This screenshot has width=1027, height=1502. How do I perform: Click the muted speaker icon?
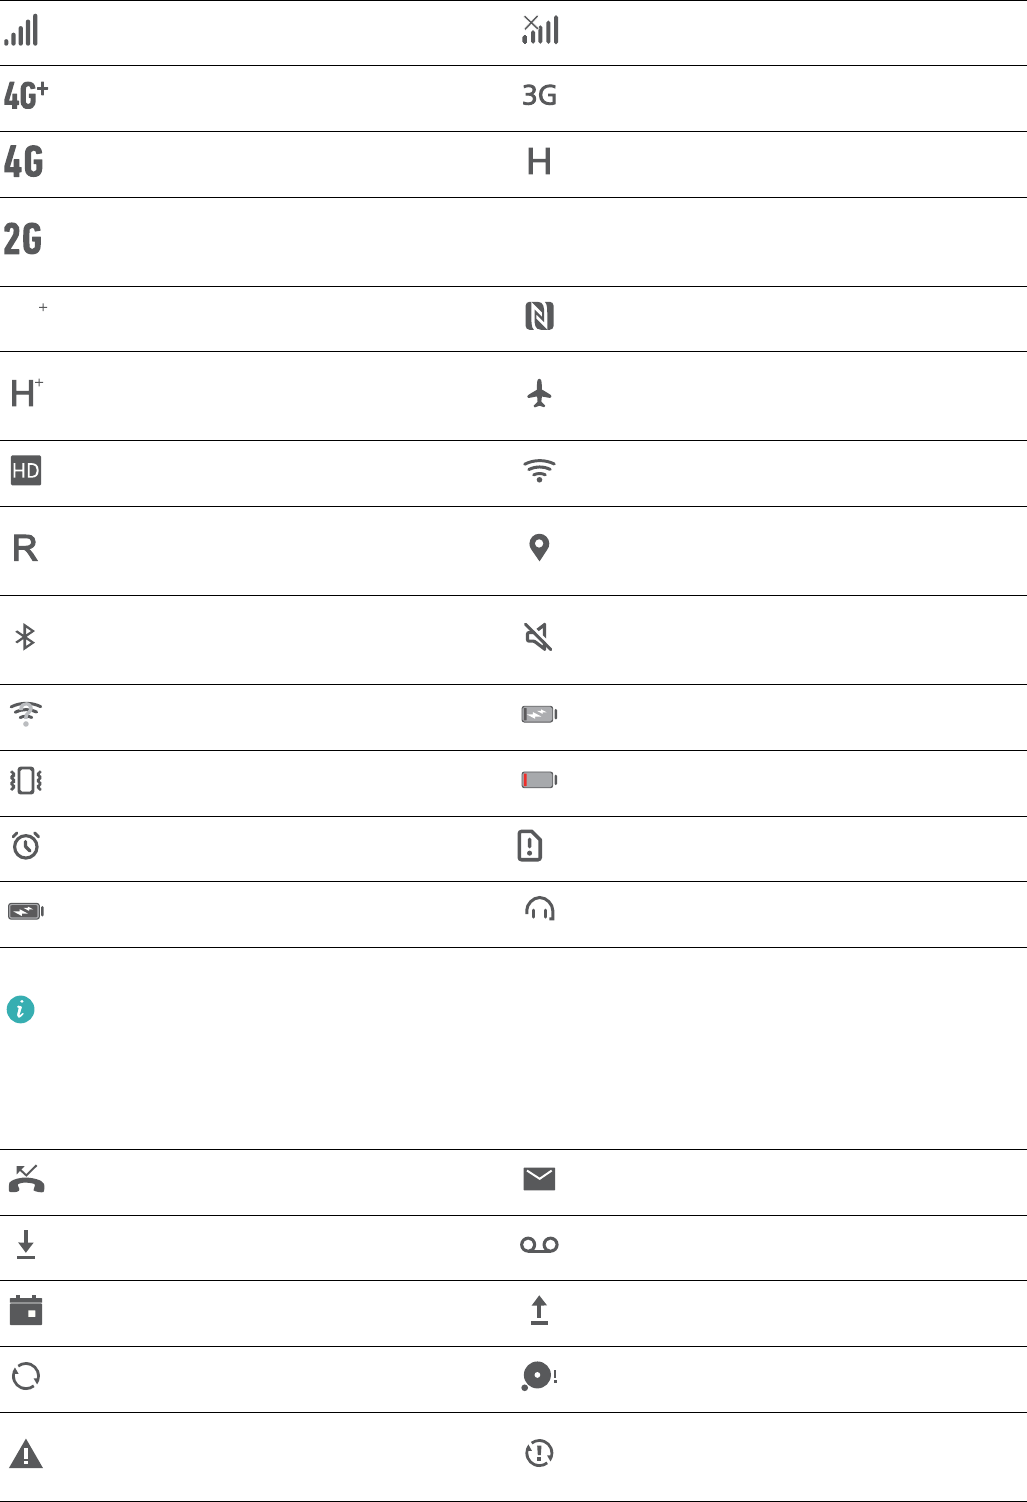point(539,637)
